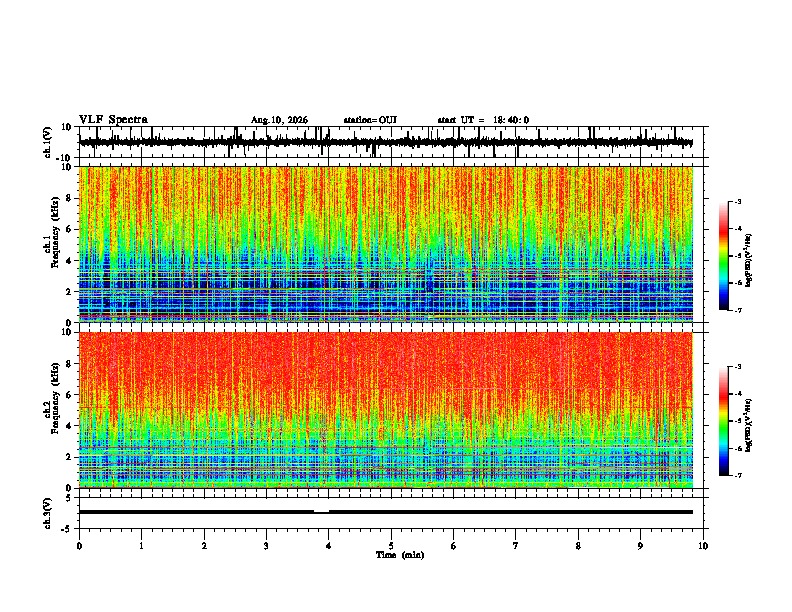Click the time axis tick label '9'
Screen dimensions: 792x612
click(x=640, y=546)
